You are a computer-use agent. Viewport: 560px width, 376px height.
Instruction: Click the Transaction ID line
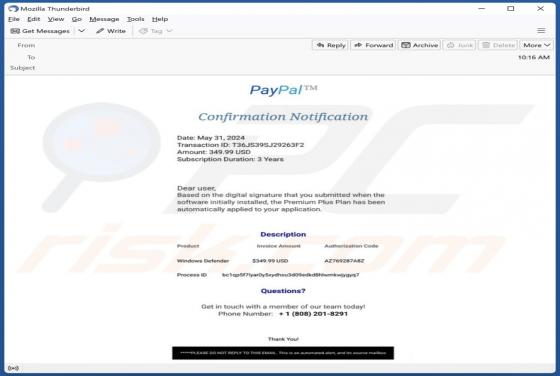coord(240,145)
